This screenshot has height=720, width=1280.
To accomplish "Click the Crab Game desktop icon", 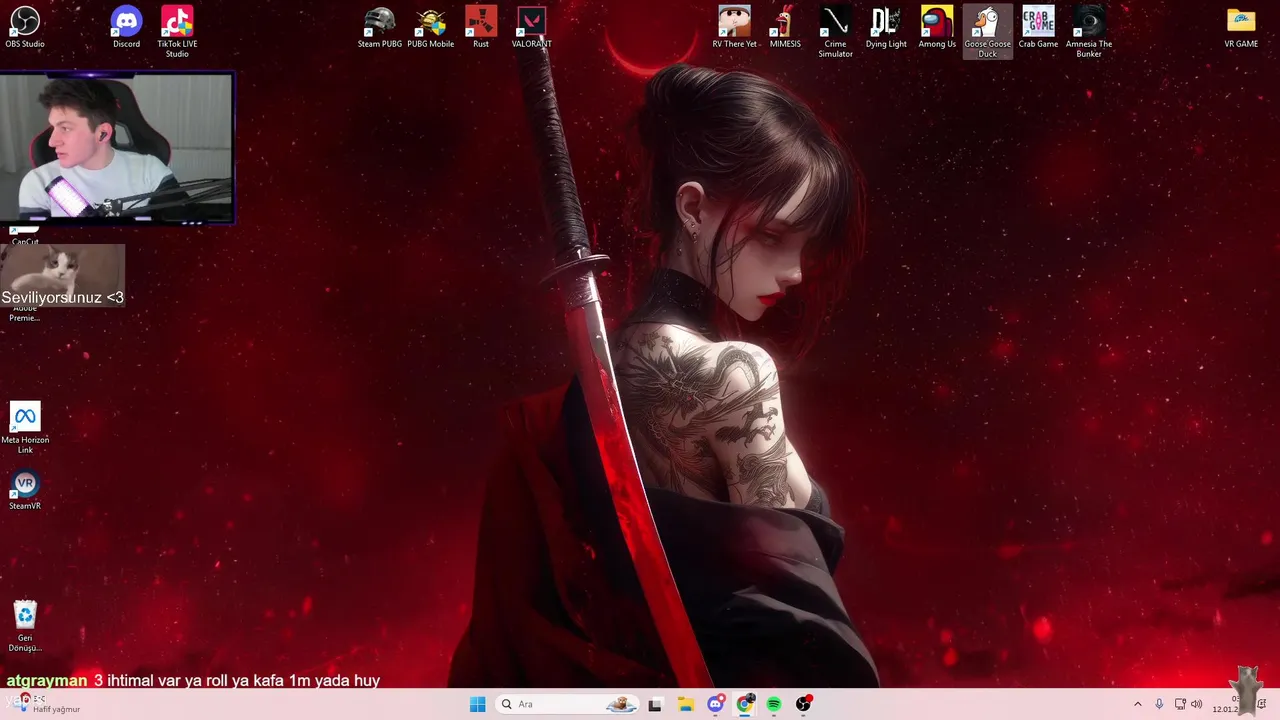I will point(1038,28).
